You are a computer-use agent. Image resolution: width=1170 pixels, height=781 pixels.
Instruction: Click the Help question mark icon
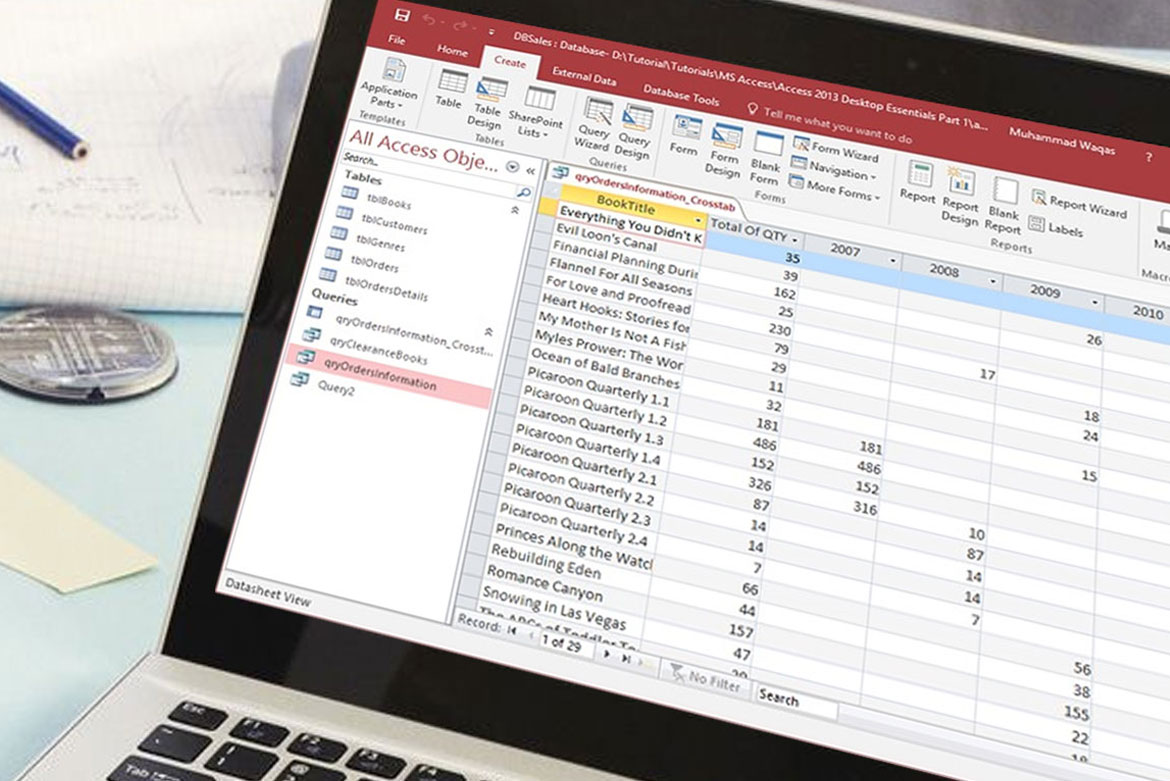click(x=1148, y=157)
